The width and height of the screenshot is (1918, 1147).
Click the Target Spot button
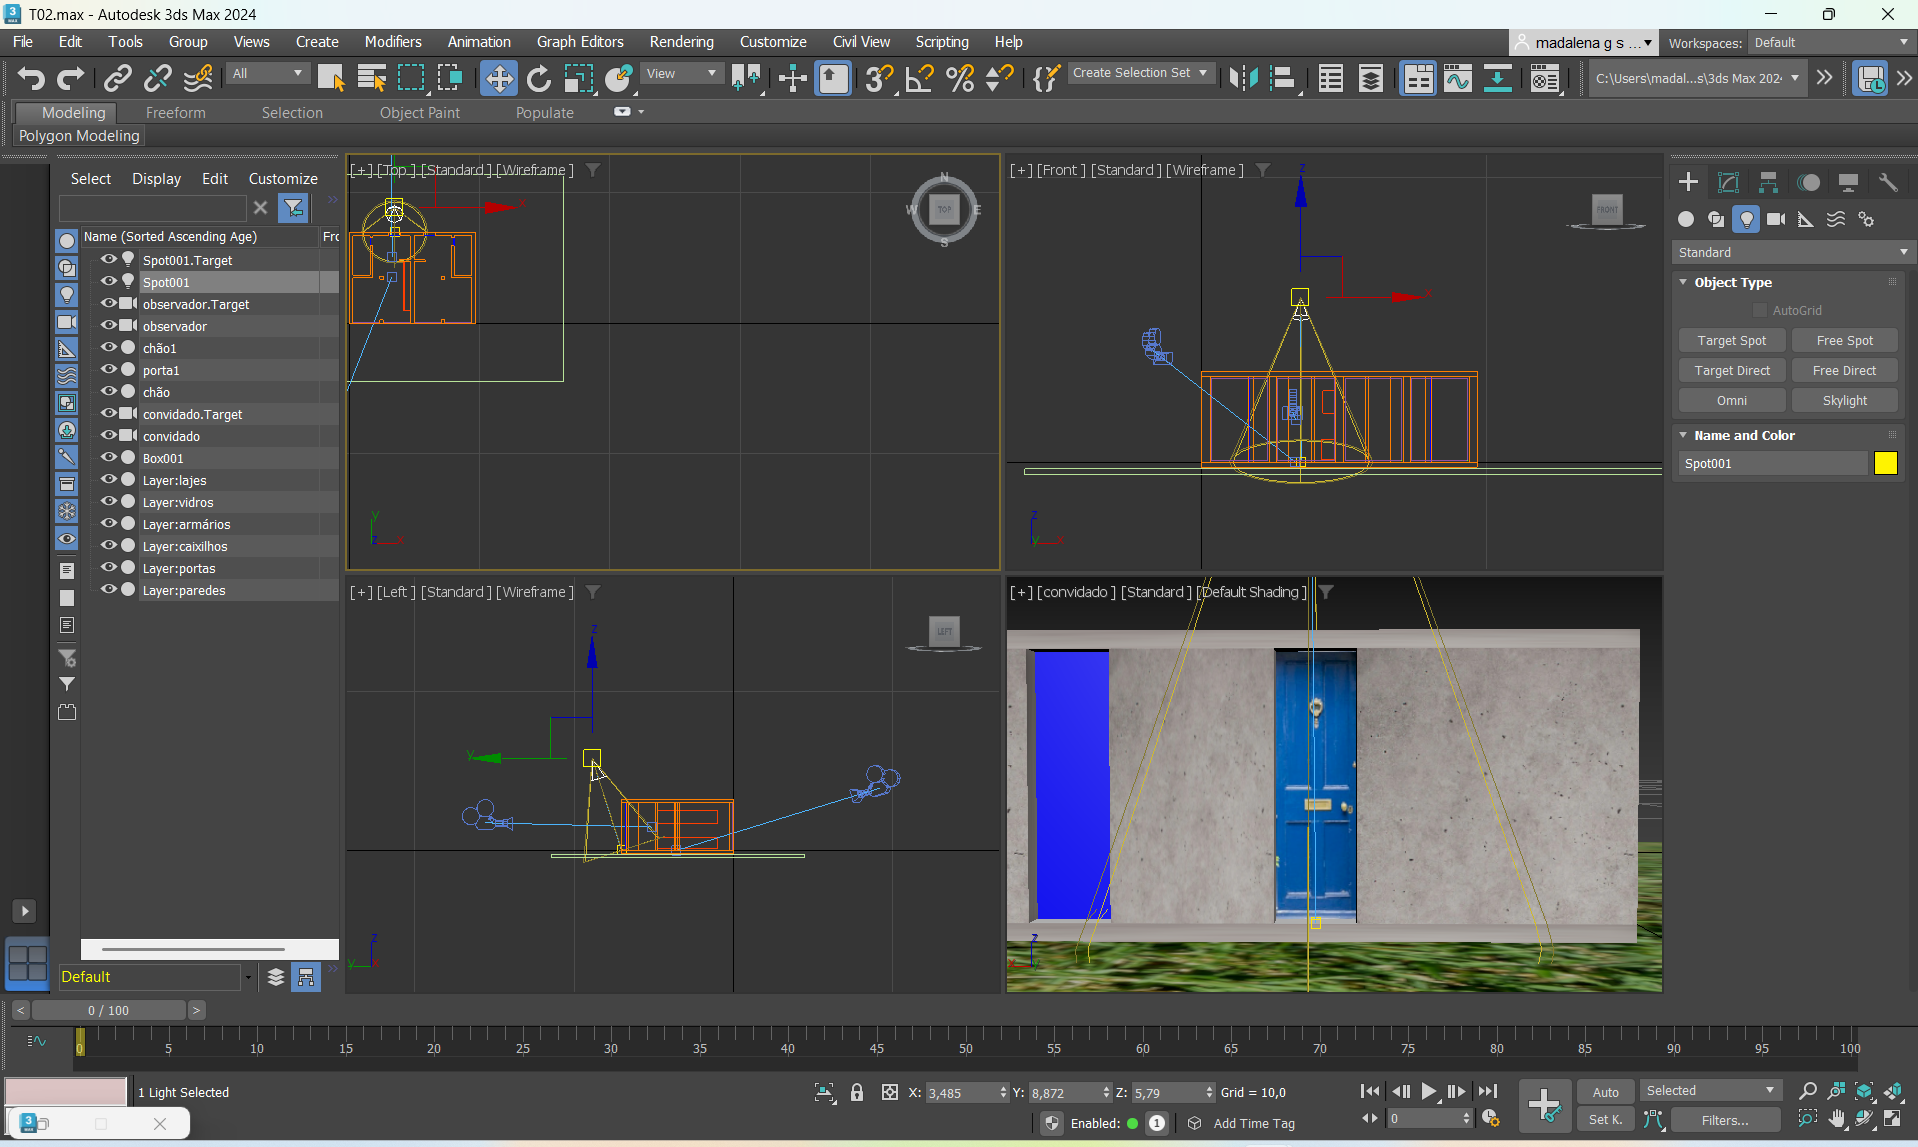pos(1731,341)
